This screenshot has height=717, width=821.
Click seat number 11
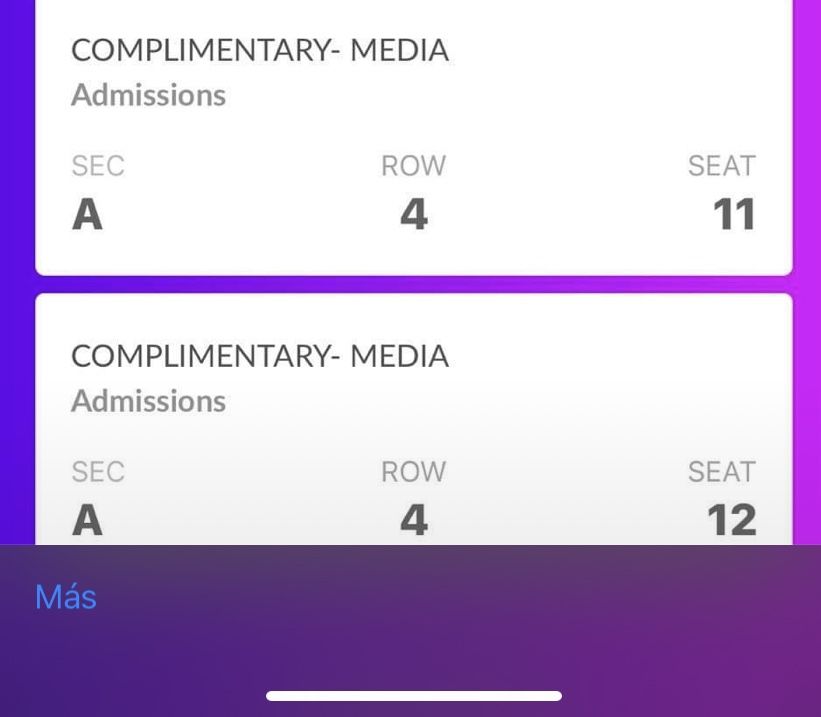tap(733, 215)
